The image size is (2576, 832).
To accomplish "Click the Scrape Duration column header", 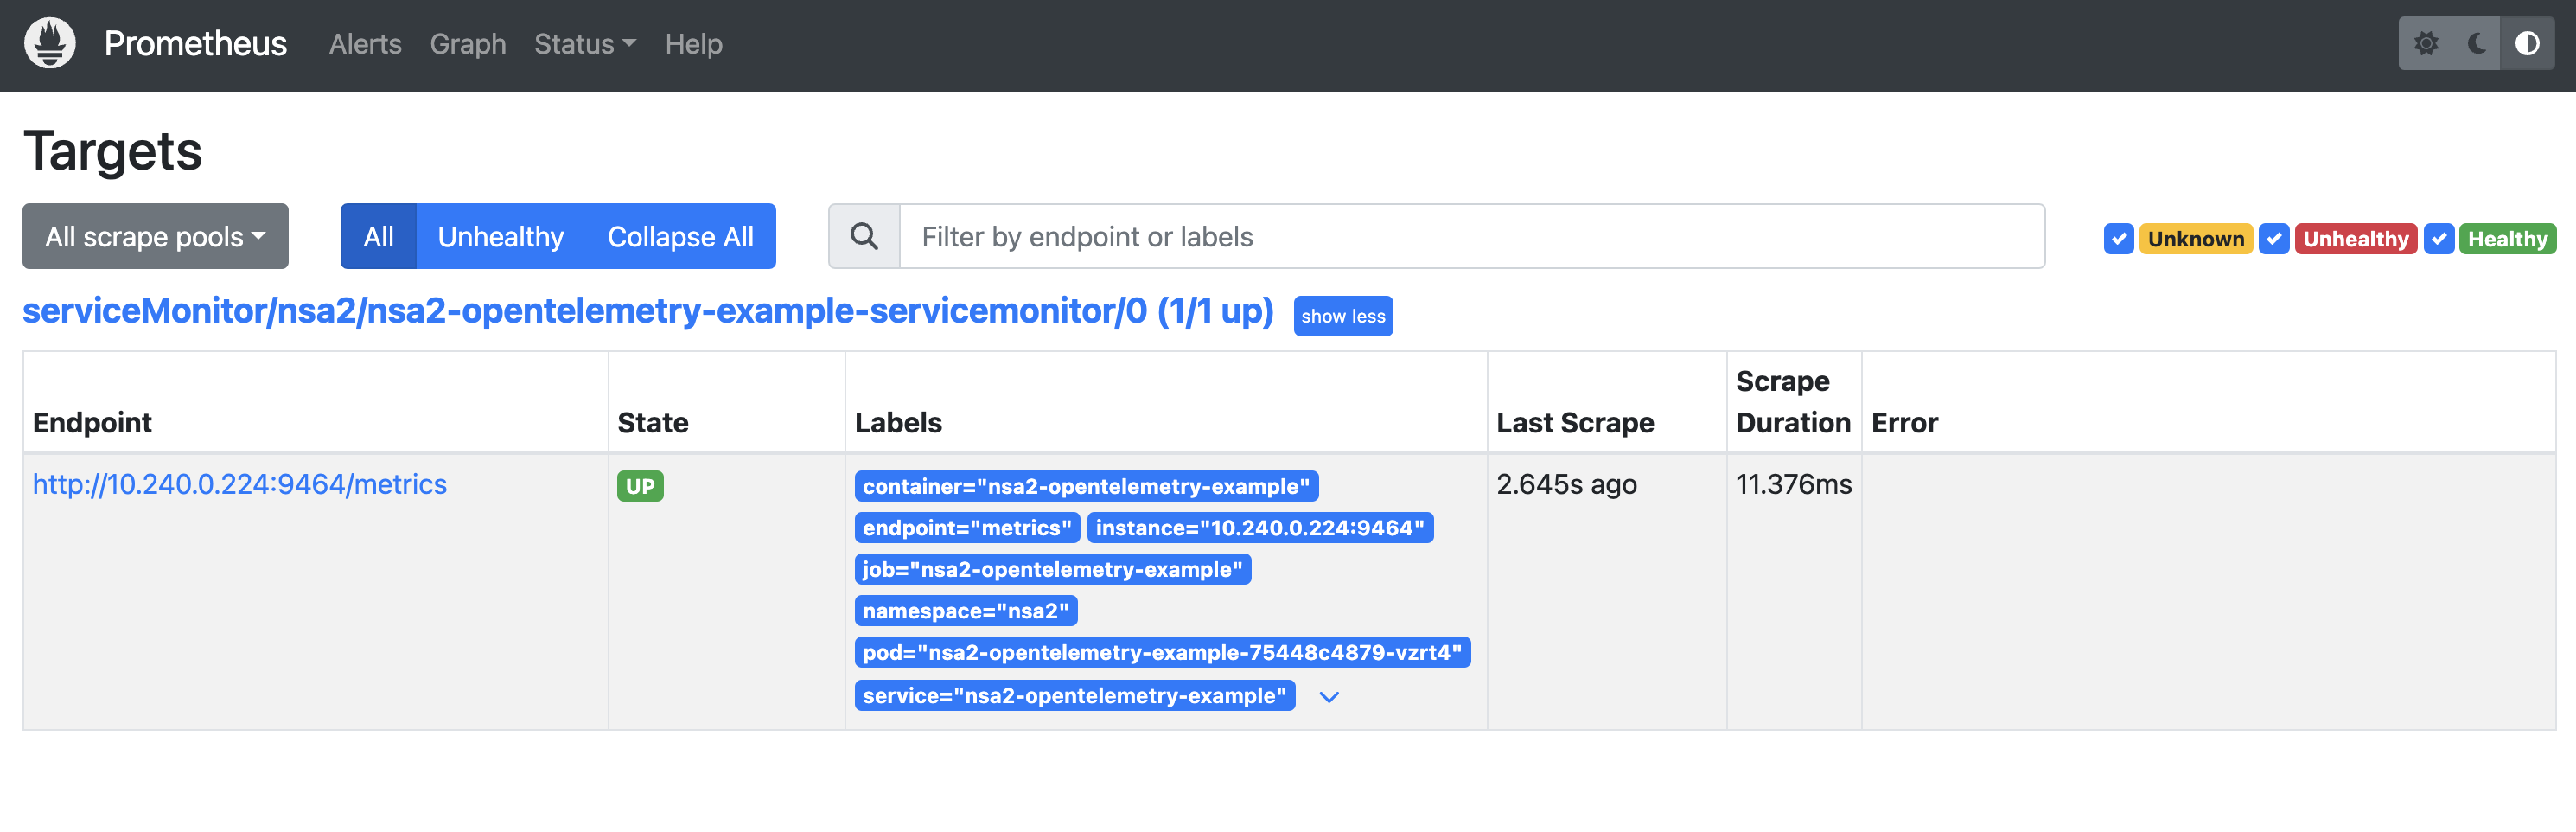I will [x=1793, y=402].
